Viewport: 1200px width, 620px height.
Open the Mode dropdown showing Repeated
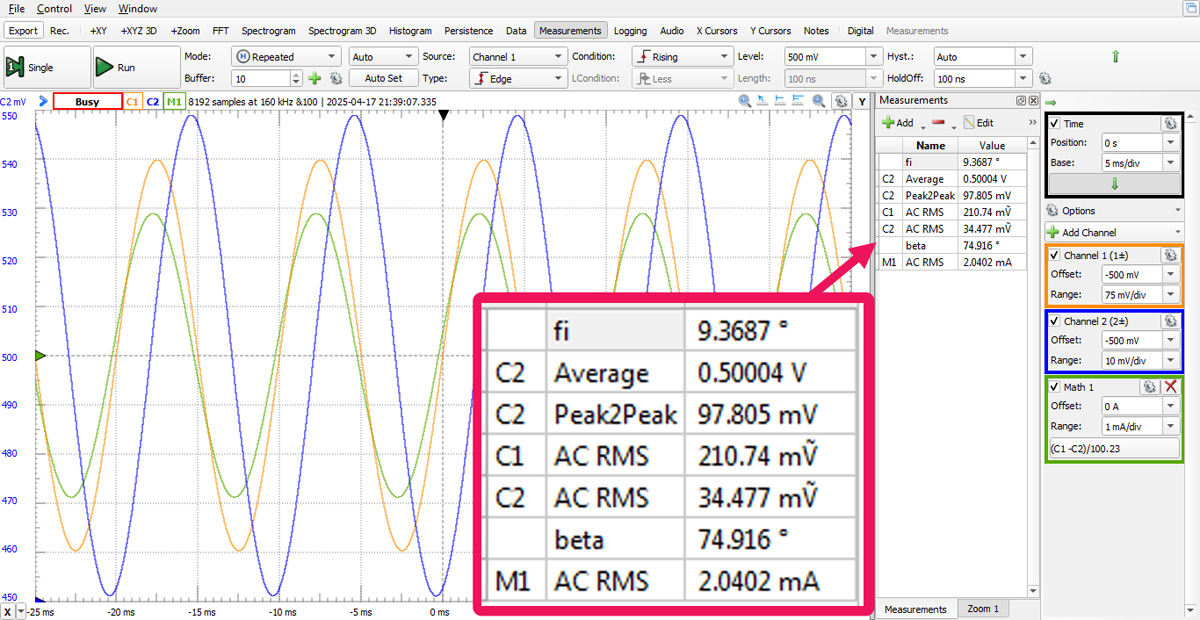pyautogui.click(x=287, y=57)
